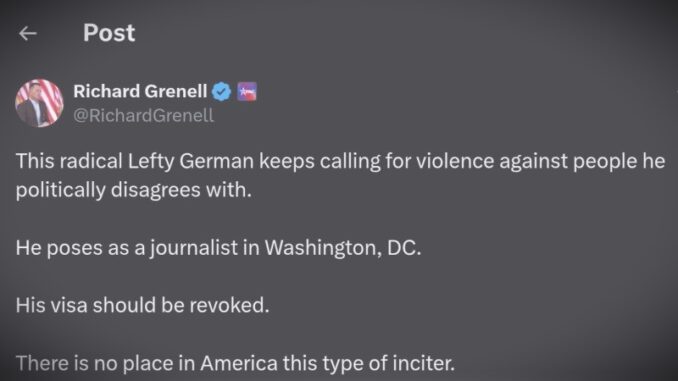Click the blue verified checkmark badge
Viewport: 678px width, 381px height.
[221, 92]
